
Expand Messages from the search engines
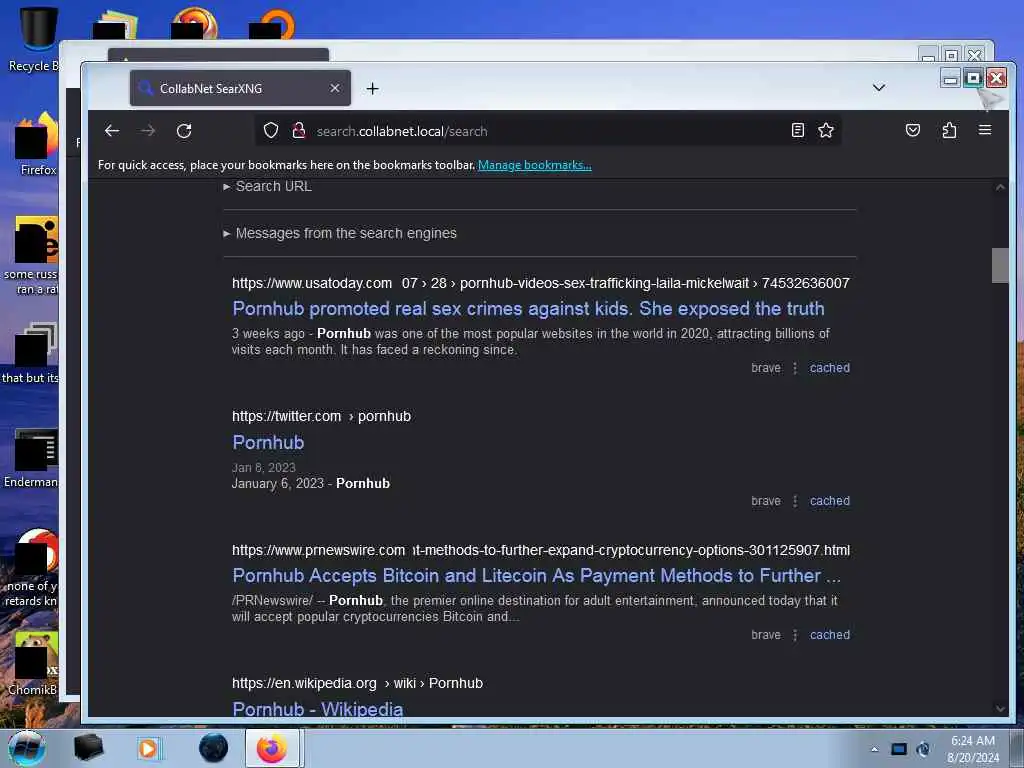click(340, 233)
